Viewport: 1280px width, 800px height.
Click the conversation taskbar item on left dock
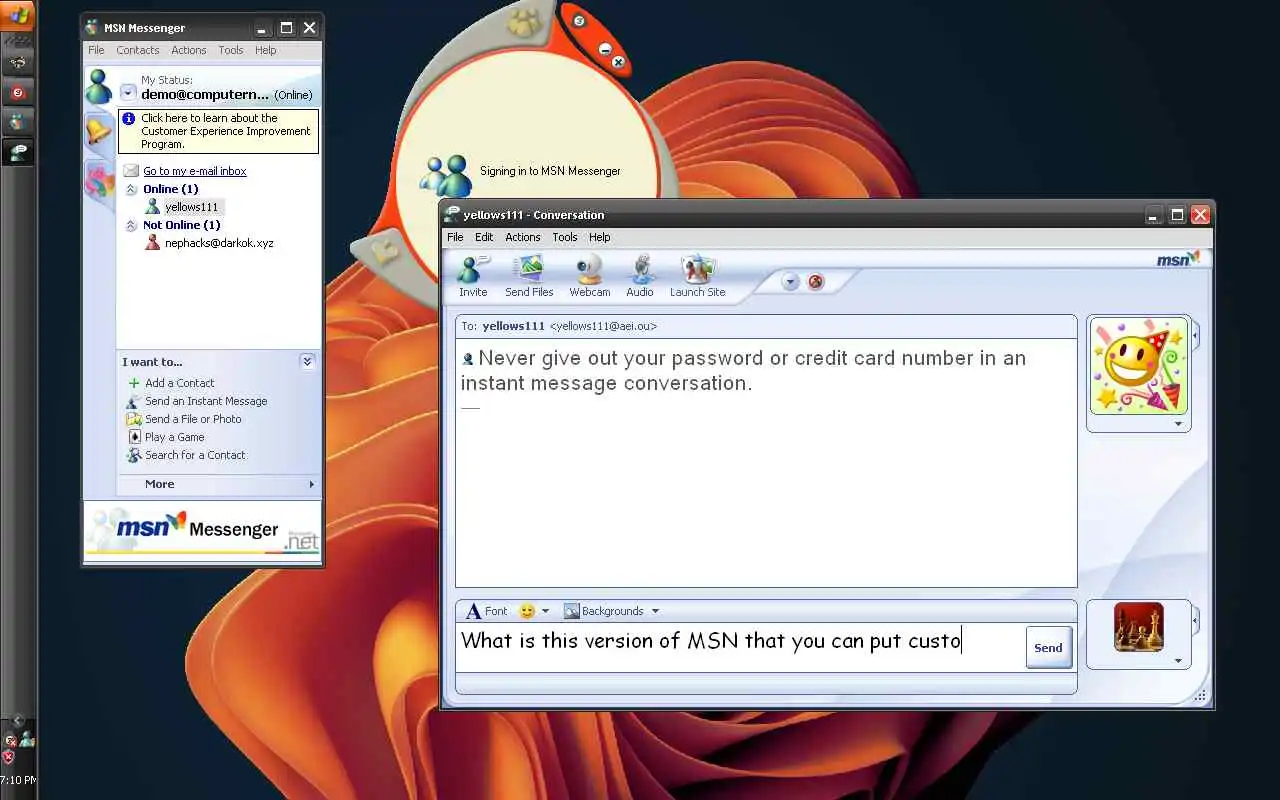click(x=18, y=152)
